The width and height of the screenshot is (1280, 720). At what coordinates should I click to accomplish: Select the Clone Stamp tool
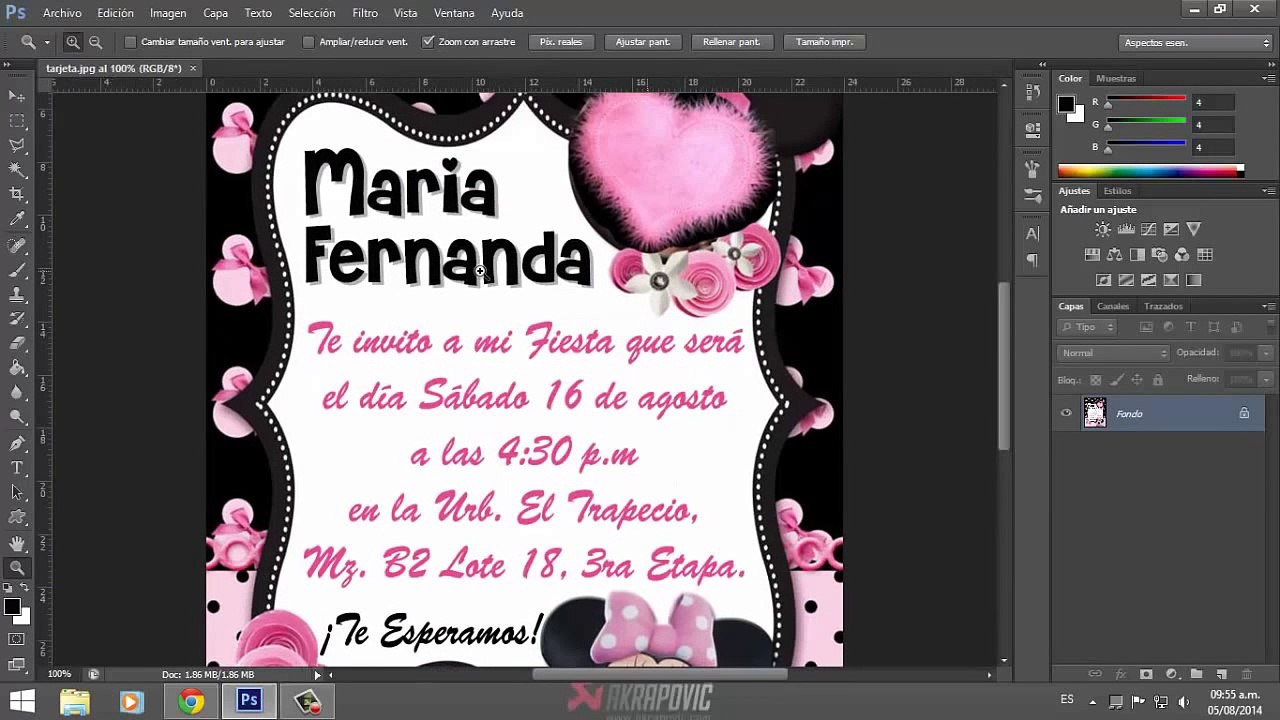tap(17, 295)
